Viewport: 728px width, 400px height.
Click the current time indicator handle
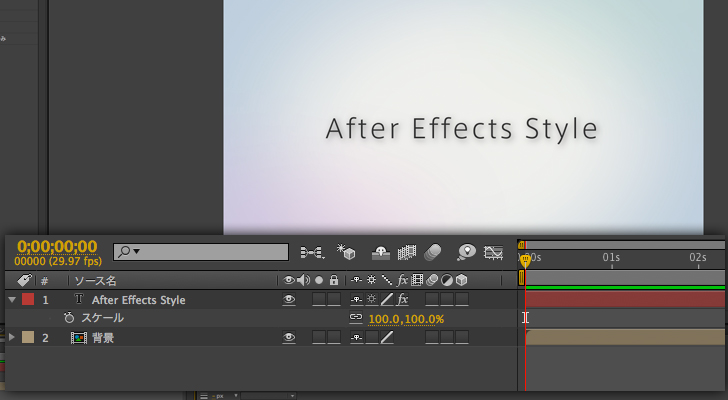(x=525, y=261)
